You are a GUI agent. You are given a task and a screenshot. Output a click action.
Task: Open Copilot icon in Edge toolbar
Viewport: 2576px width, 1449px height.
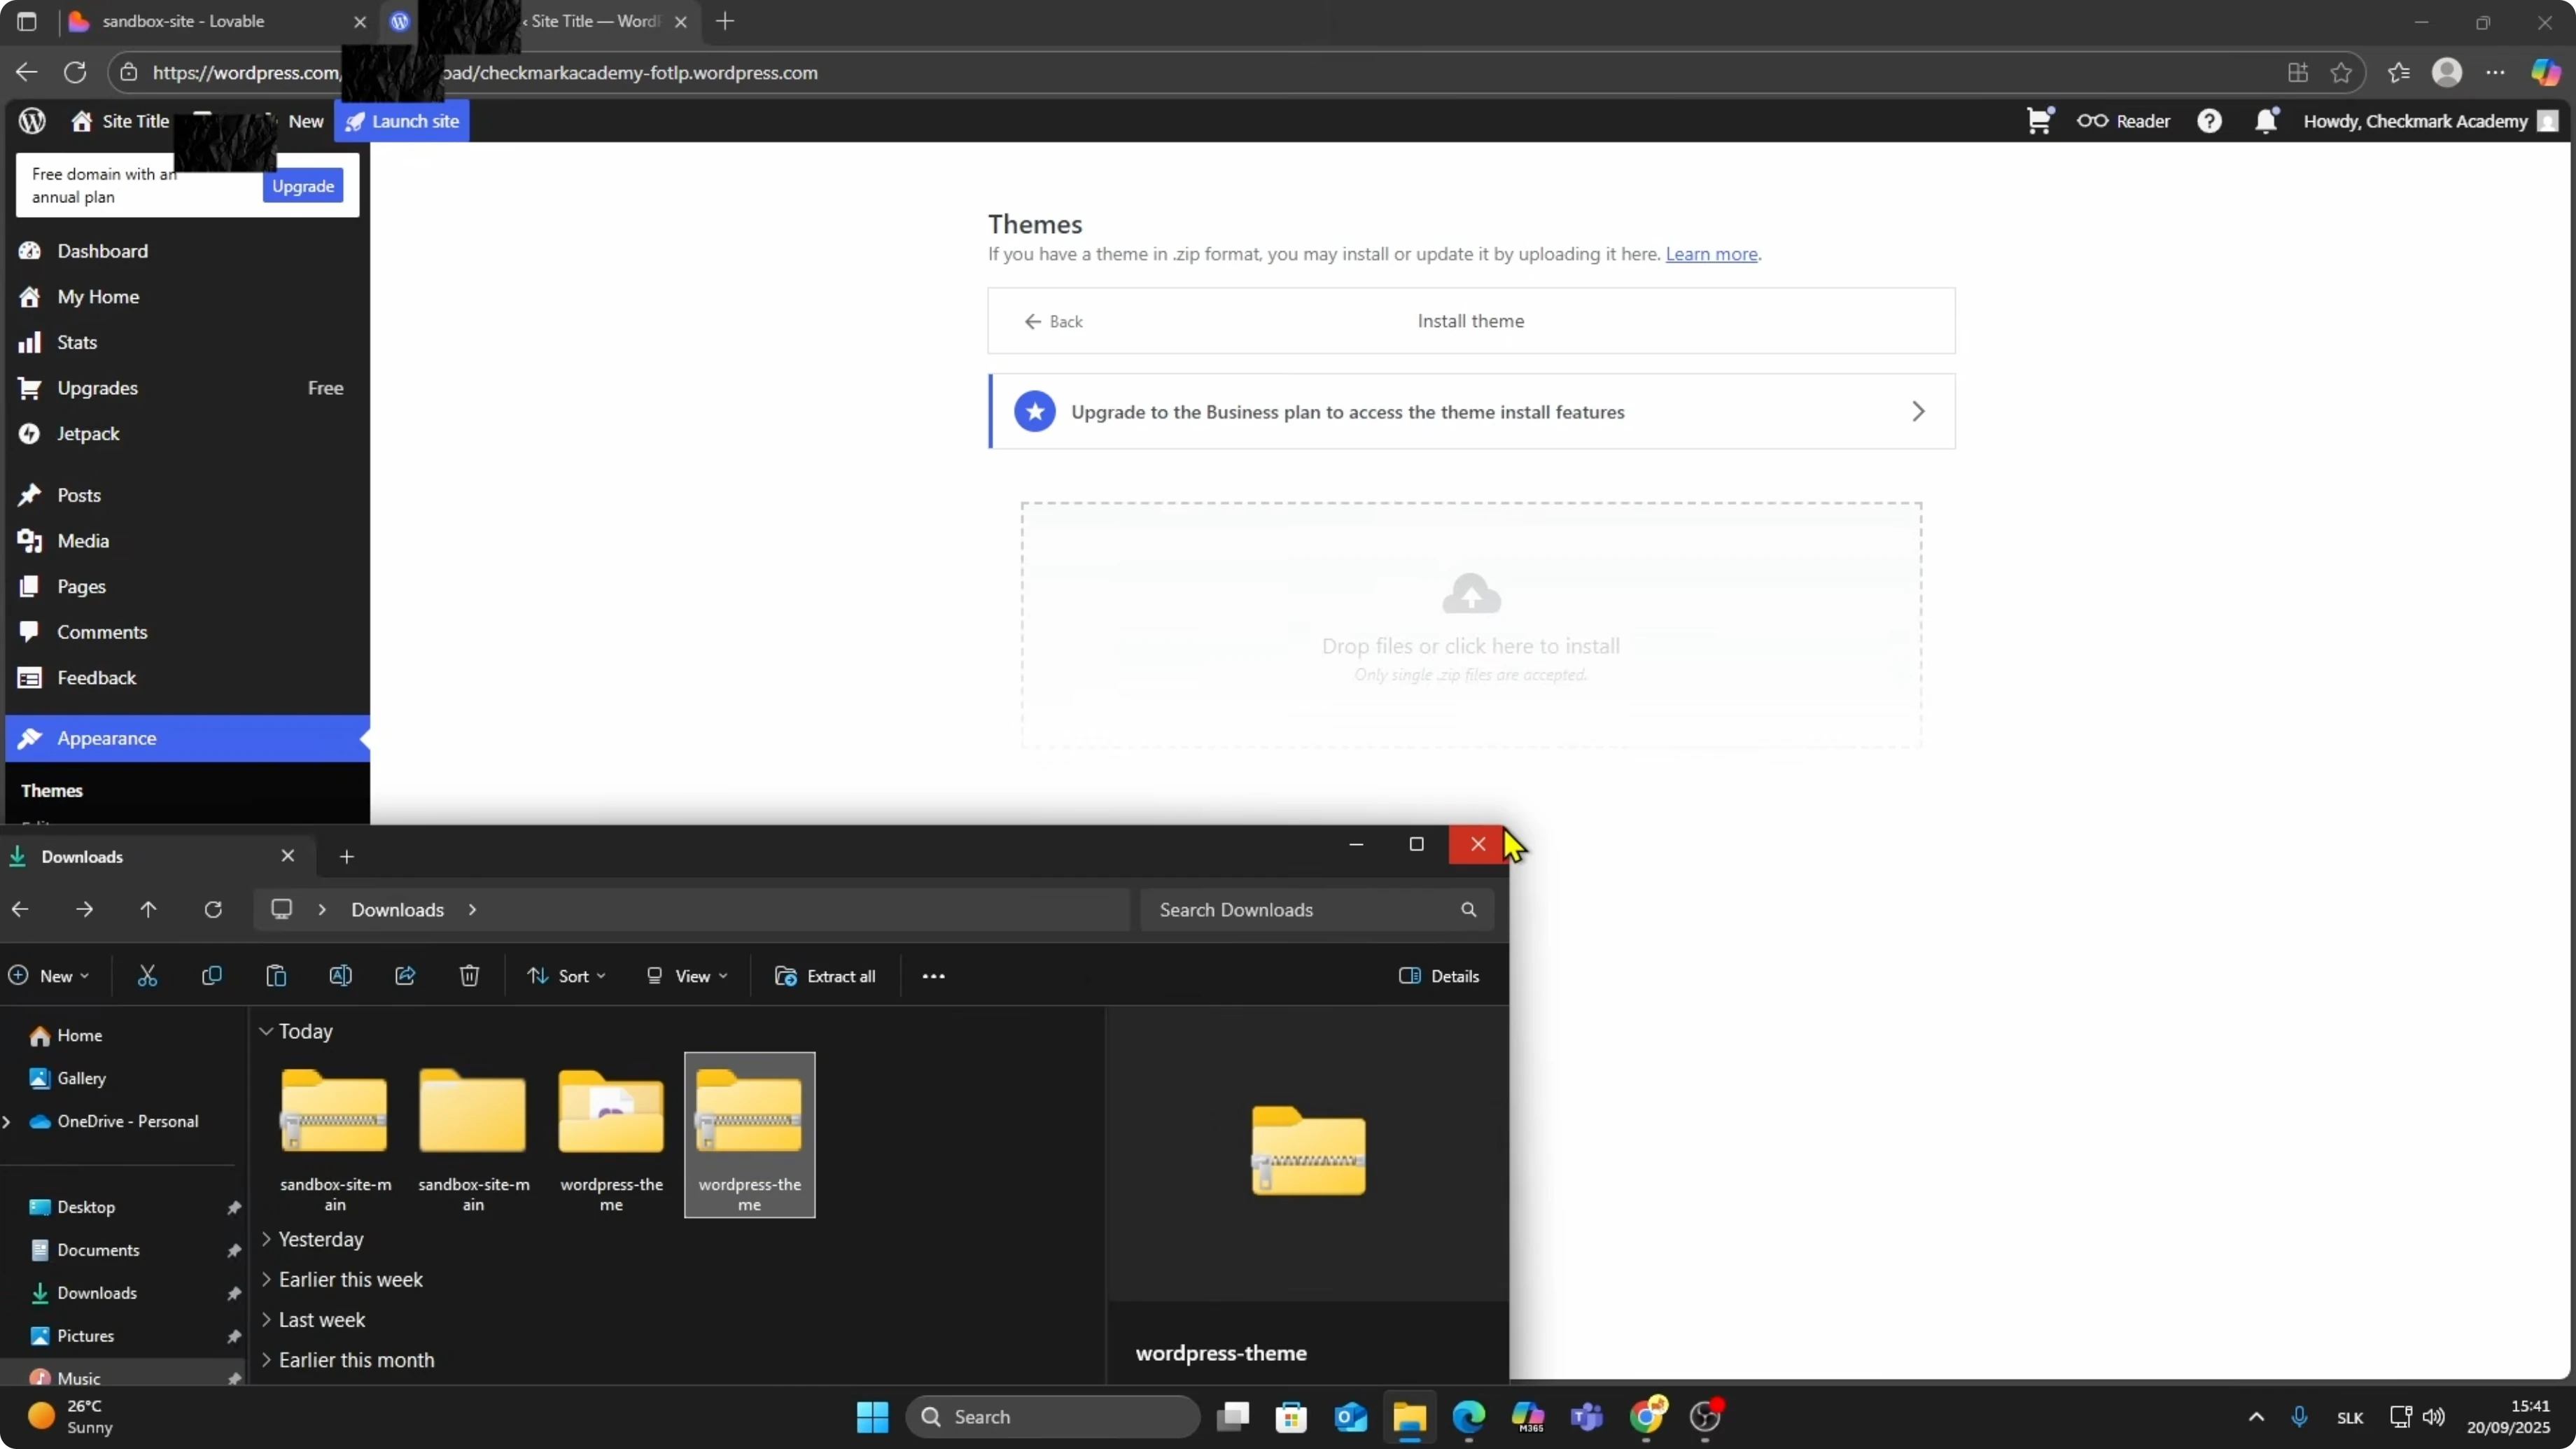tap(2545, 72)
